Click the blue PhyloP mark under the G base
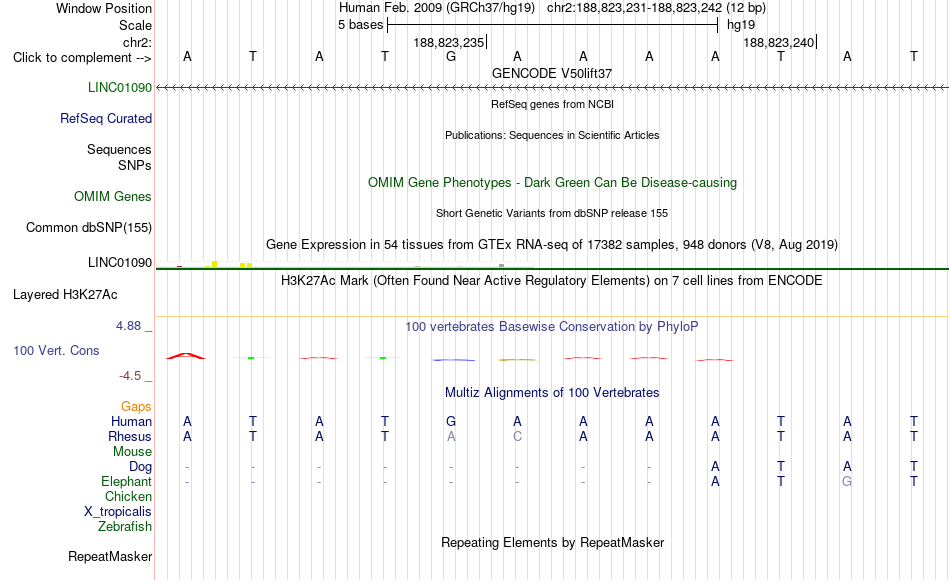Image resolution: width=950 pixels, height=580 pixels. [454, 360]
